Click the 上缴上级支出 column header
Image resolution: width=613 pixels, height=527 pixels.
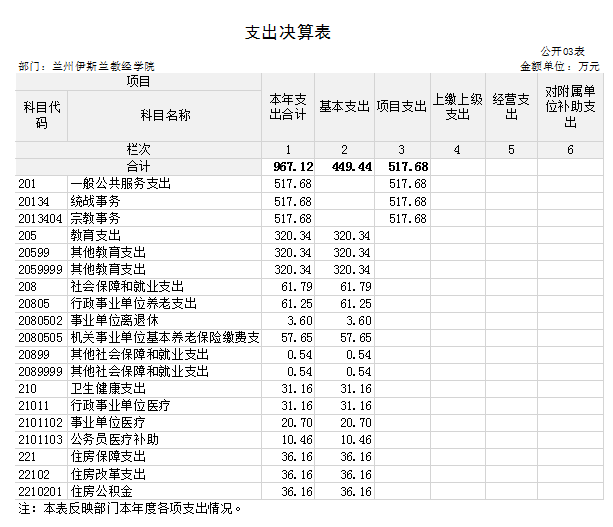(458, 107)
